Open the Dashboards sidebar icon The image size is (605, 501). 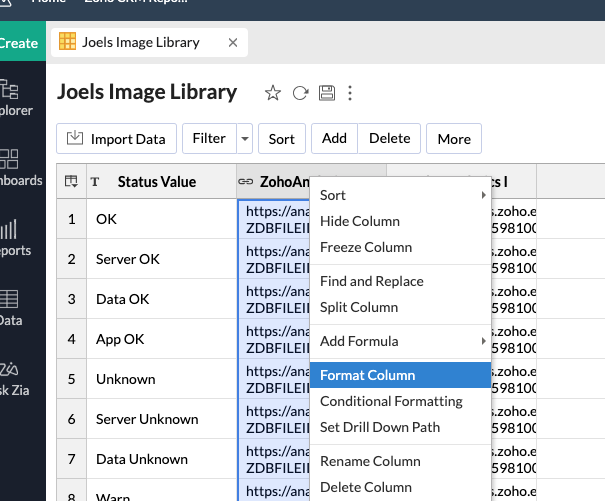pyautogui.click(x=12, y=167)
